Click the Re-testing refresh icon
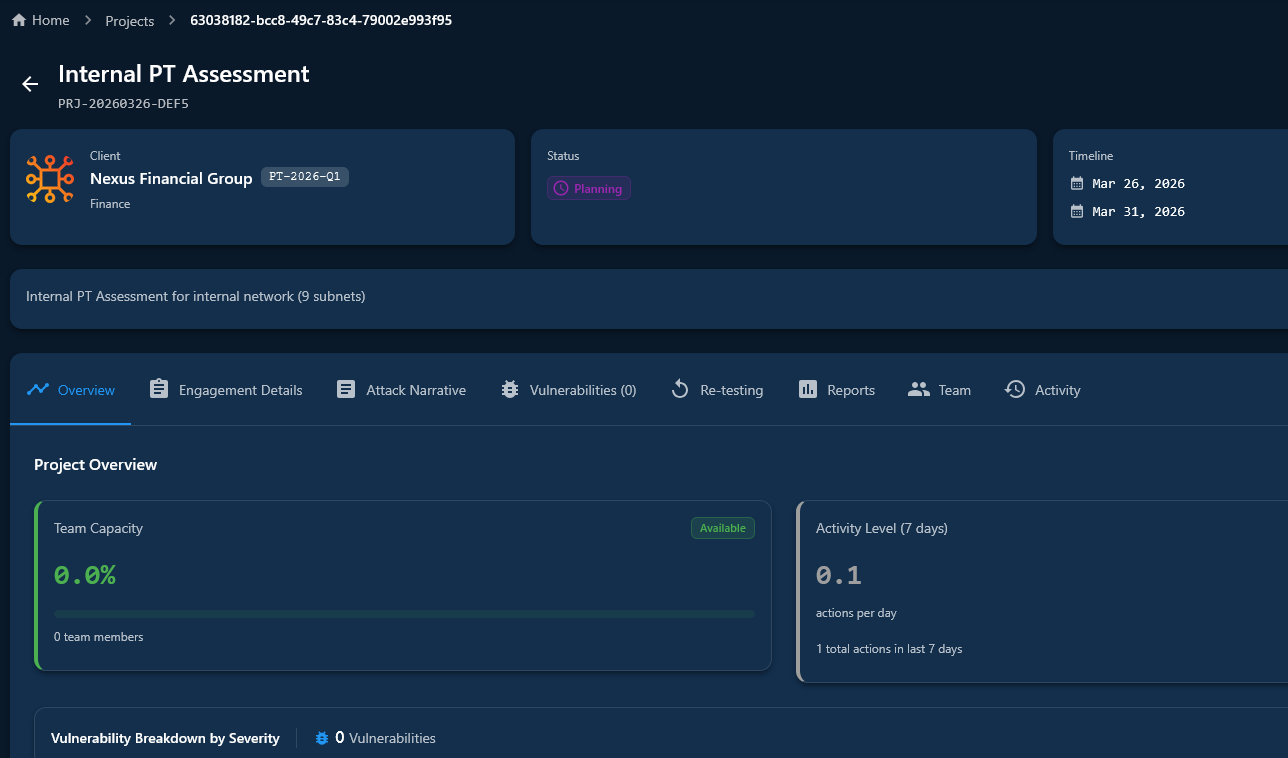 [x=680, y=389]
